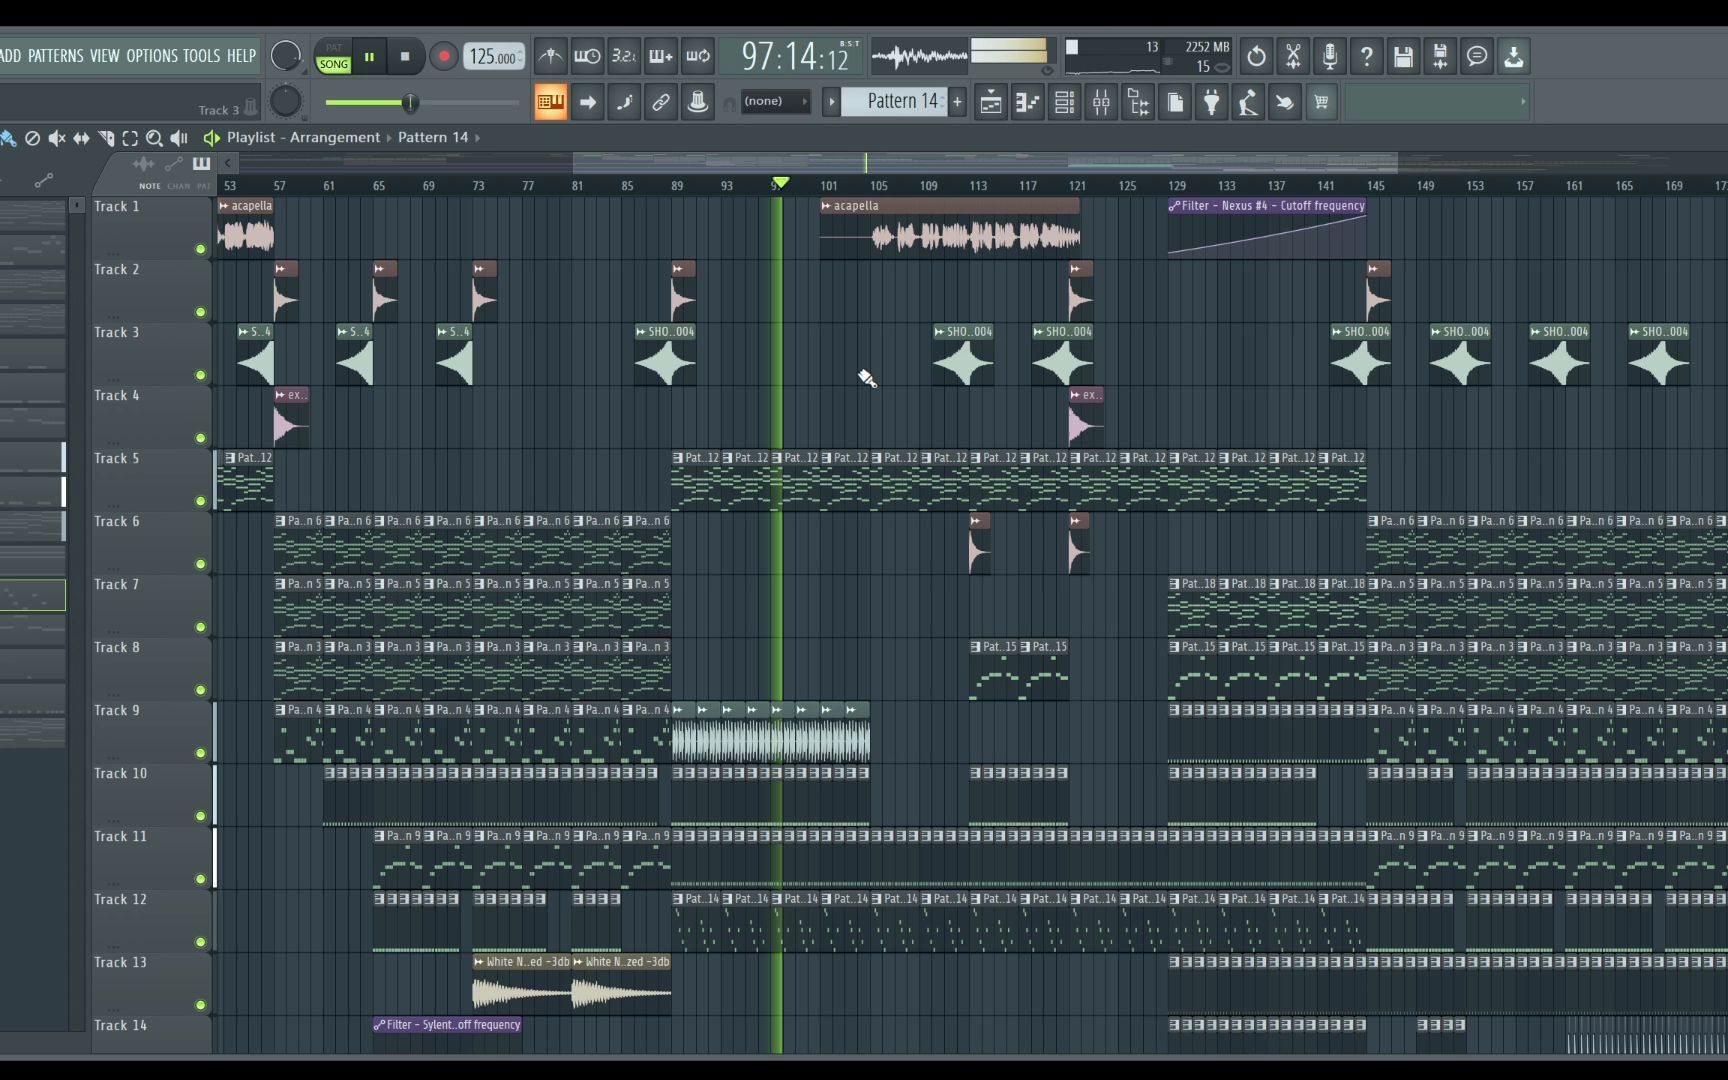Click the swing knob below the pitch knob

pos(285,101)
